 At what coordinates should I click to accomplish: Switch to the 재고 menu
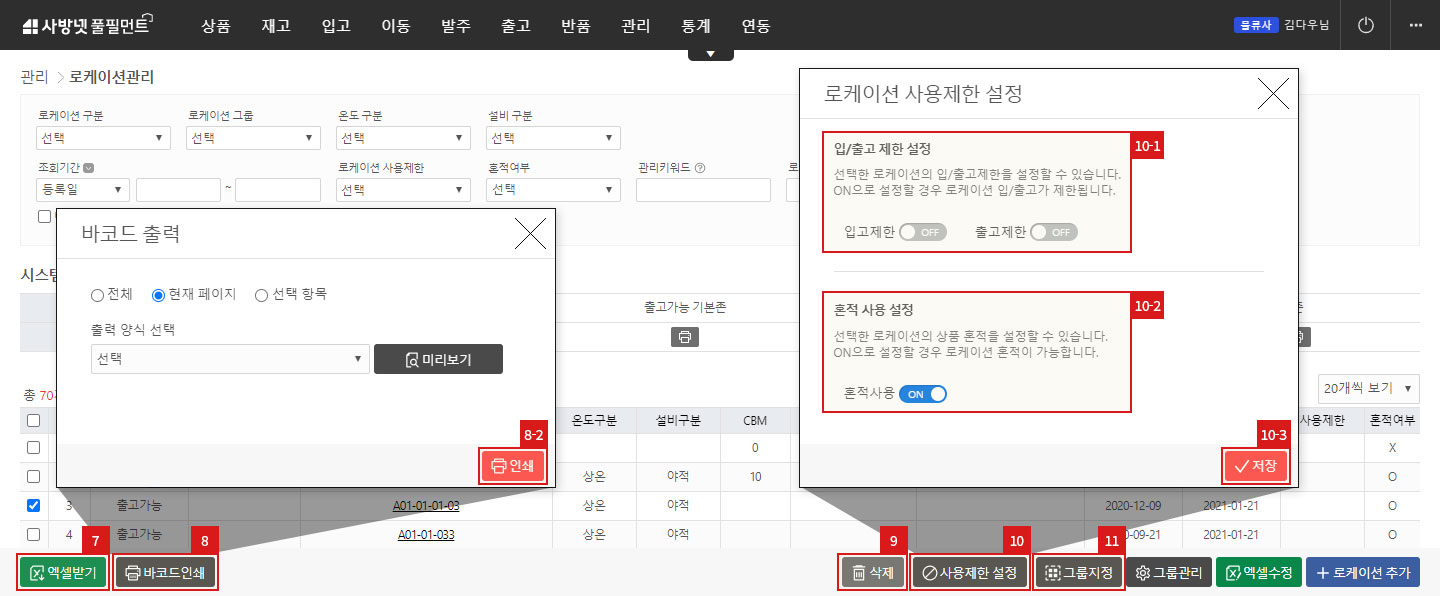pos(276,24)
